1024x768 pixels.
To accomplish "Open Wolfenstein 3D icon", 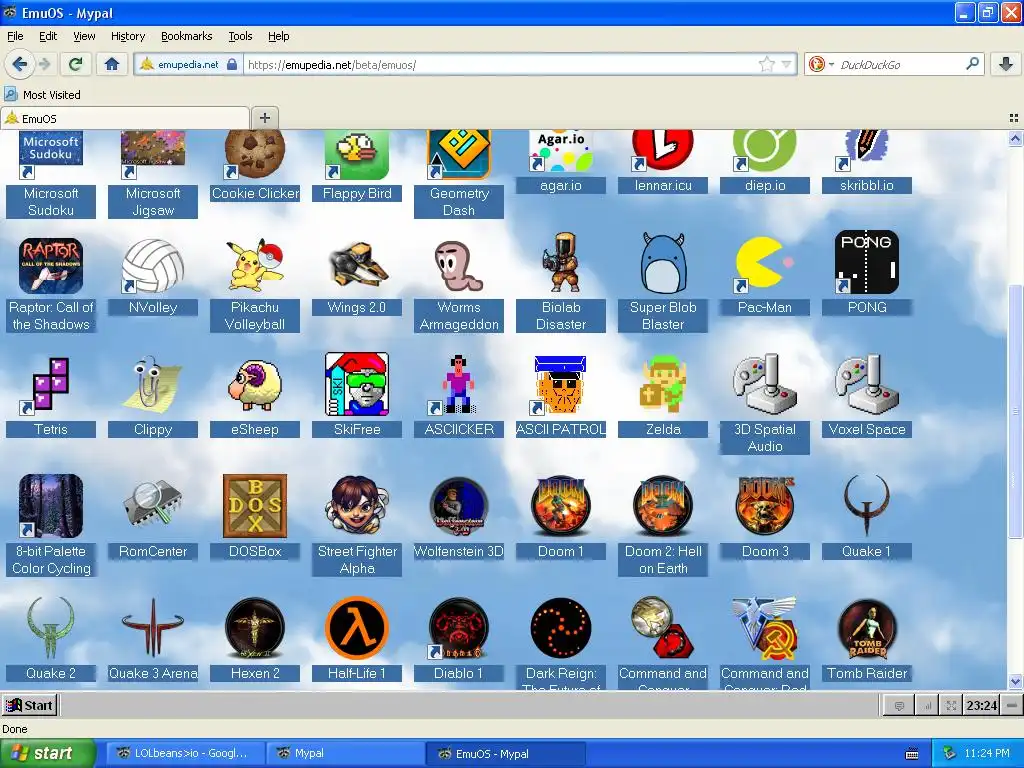I will pos(458,506).
